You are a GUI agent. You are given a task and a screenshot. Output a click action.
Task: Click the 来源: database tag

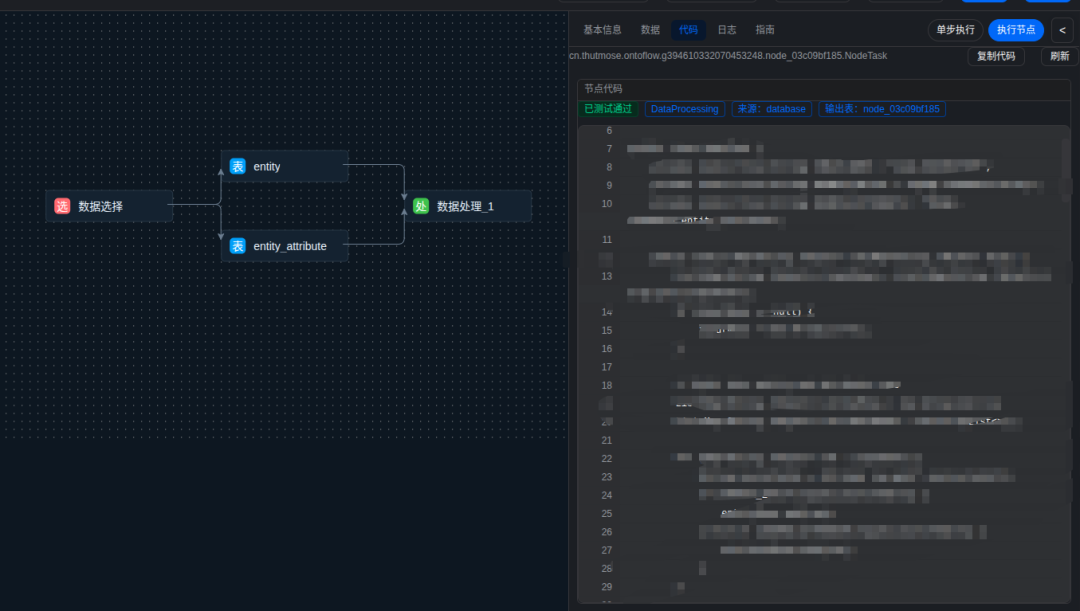pos(771,109)
